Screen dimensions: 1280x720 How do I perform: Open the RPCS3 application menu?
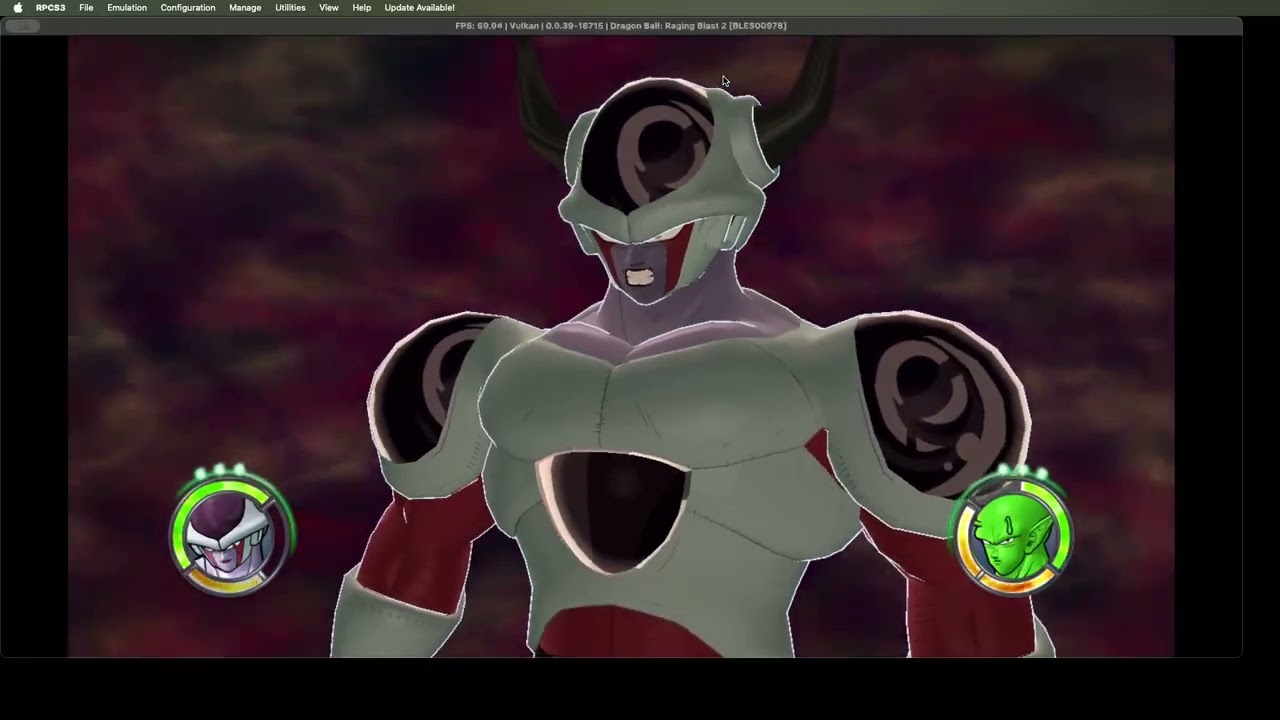pyautogui.click(x=50, y=7)
